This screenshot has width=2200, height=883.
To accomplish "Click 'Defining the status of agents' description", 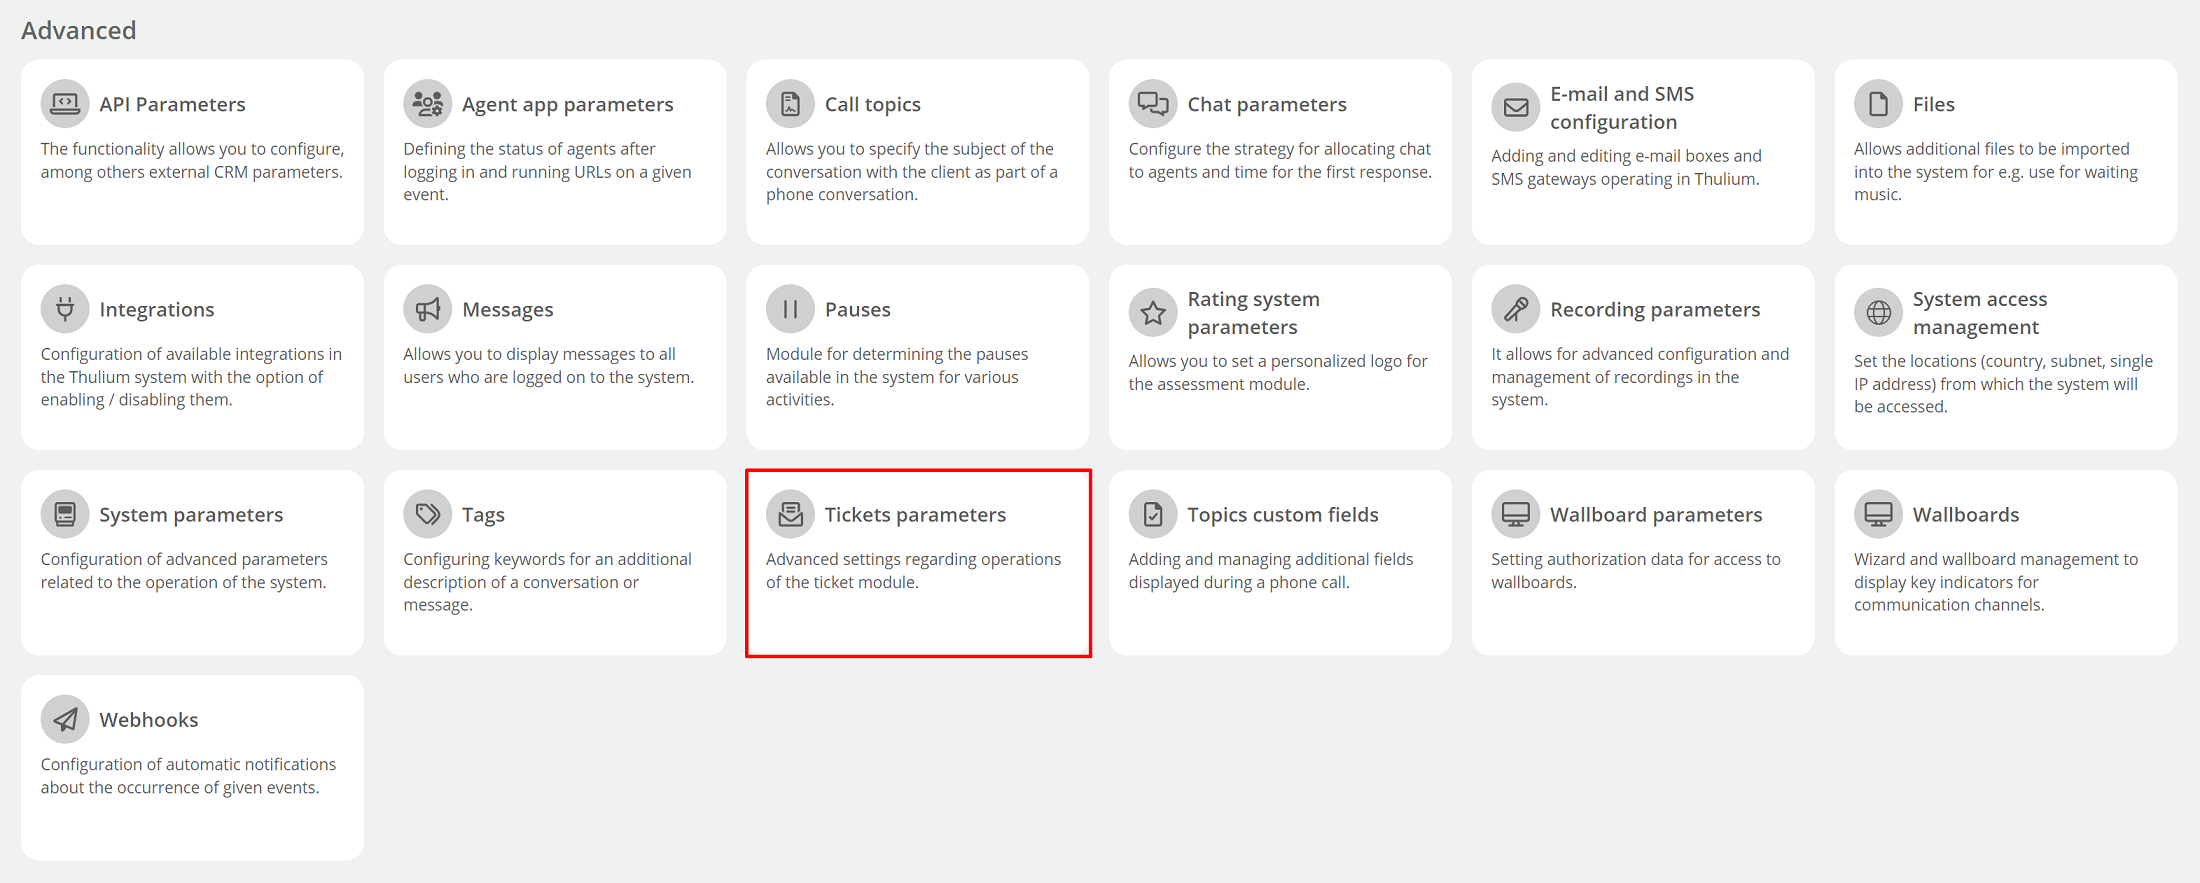I will click(547, 171).
